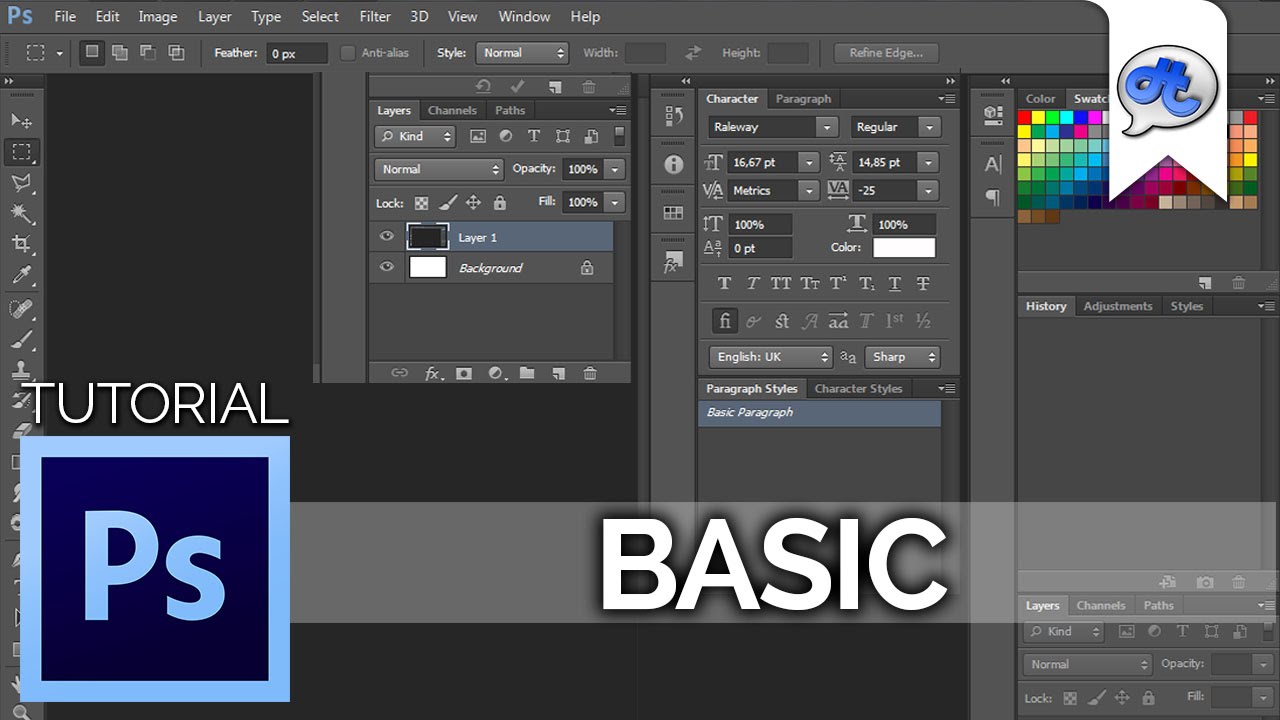Toggle layer filtering switch in floating Layers panel
This screenshot has width=1280, height=720.
point(619,135)
